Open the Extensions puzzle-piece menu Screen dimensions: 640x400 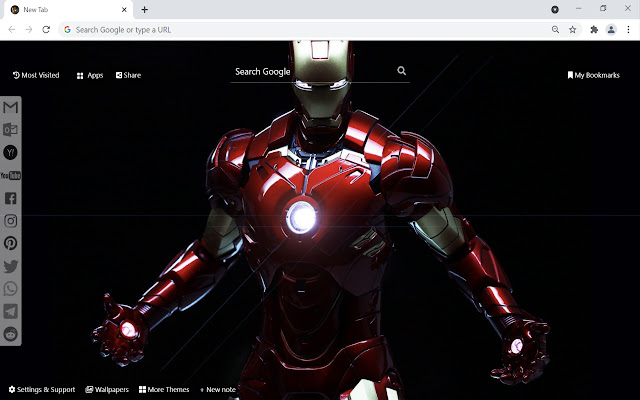pyautogui.click(x=594, y=29)
